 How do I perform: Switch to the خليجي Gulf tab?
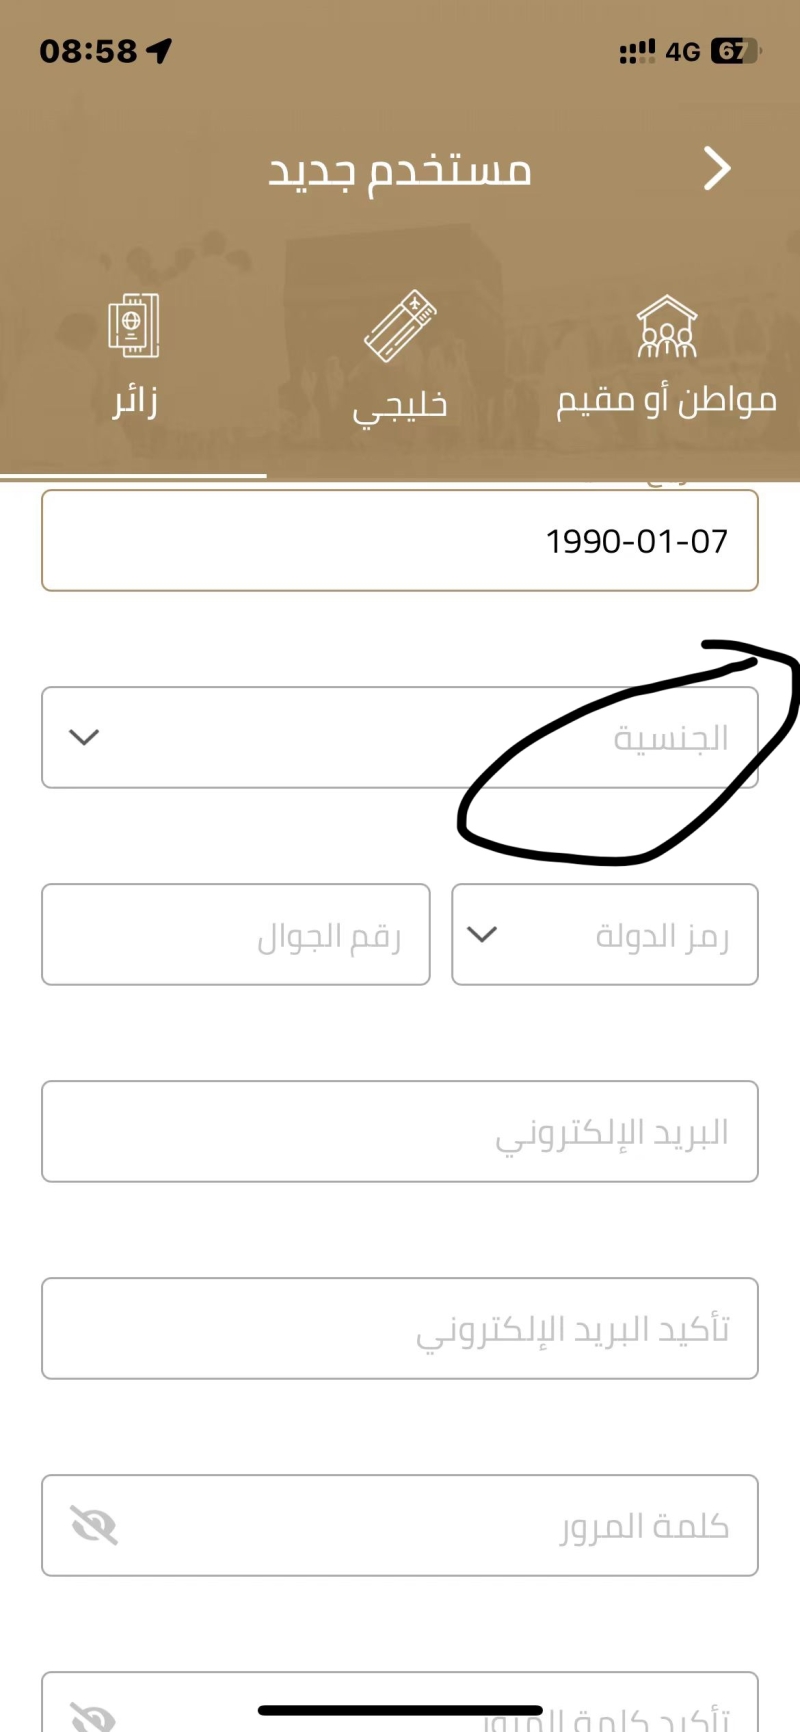400,404
